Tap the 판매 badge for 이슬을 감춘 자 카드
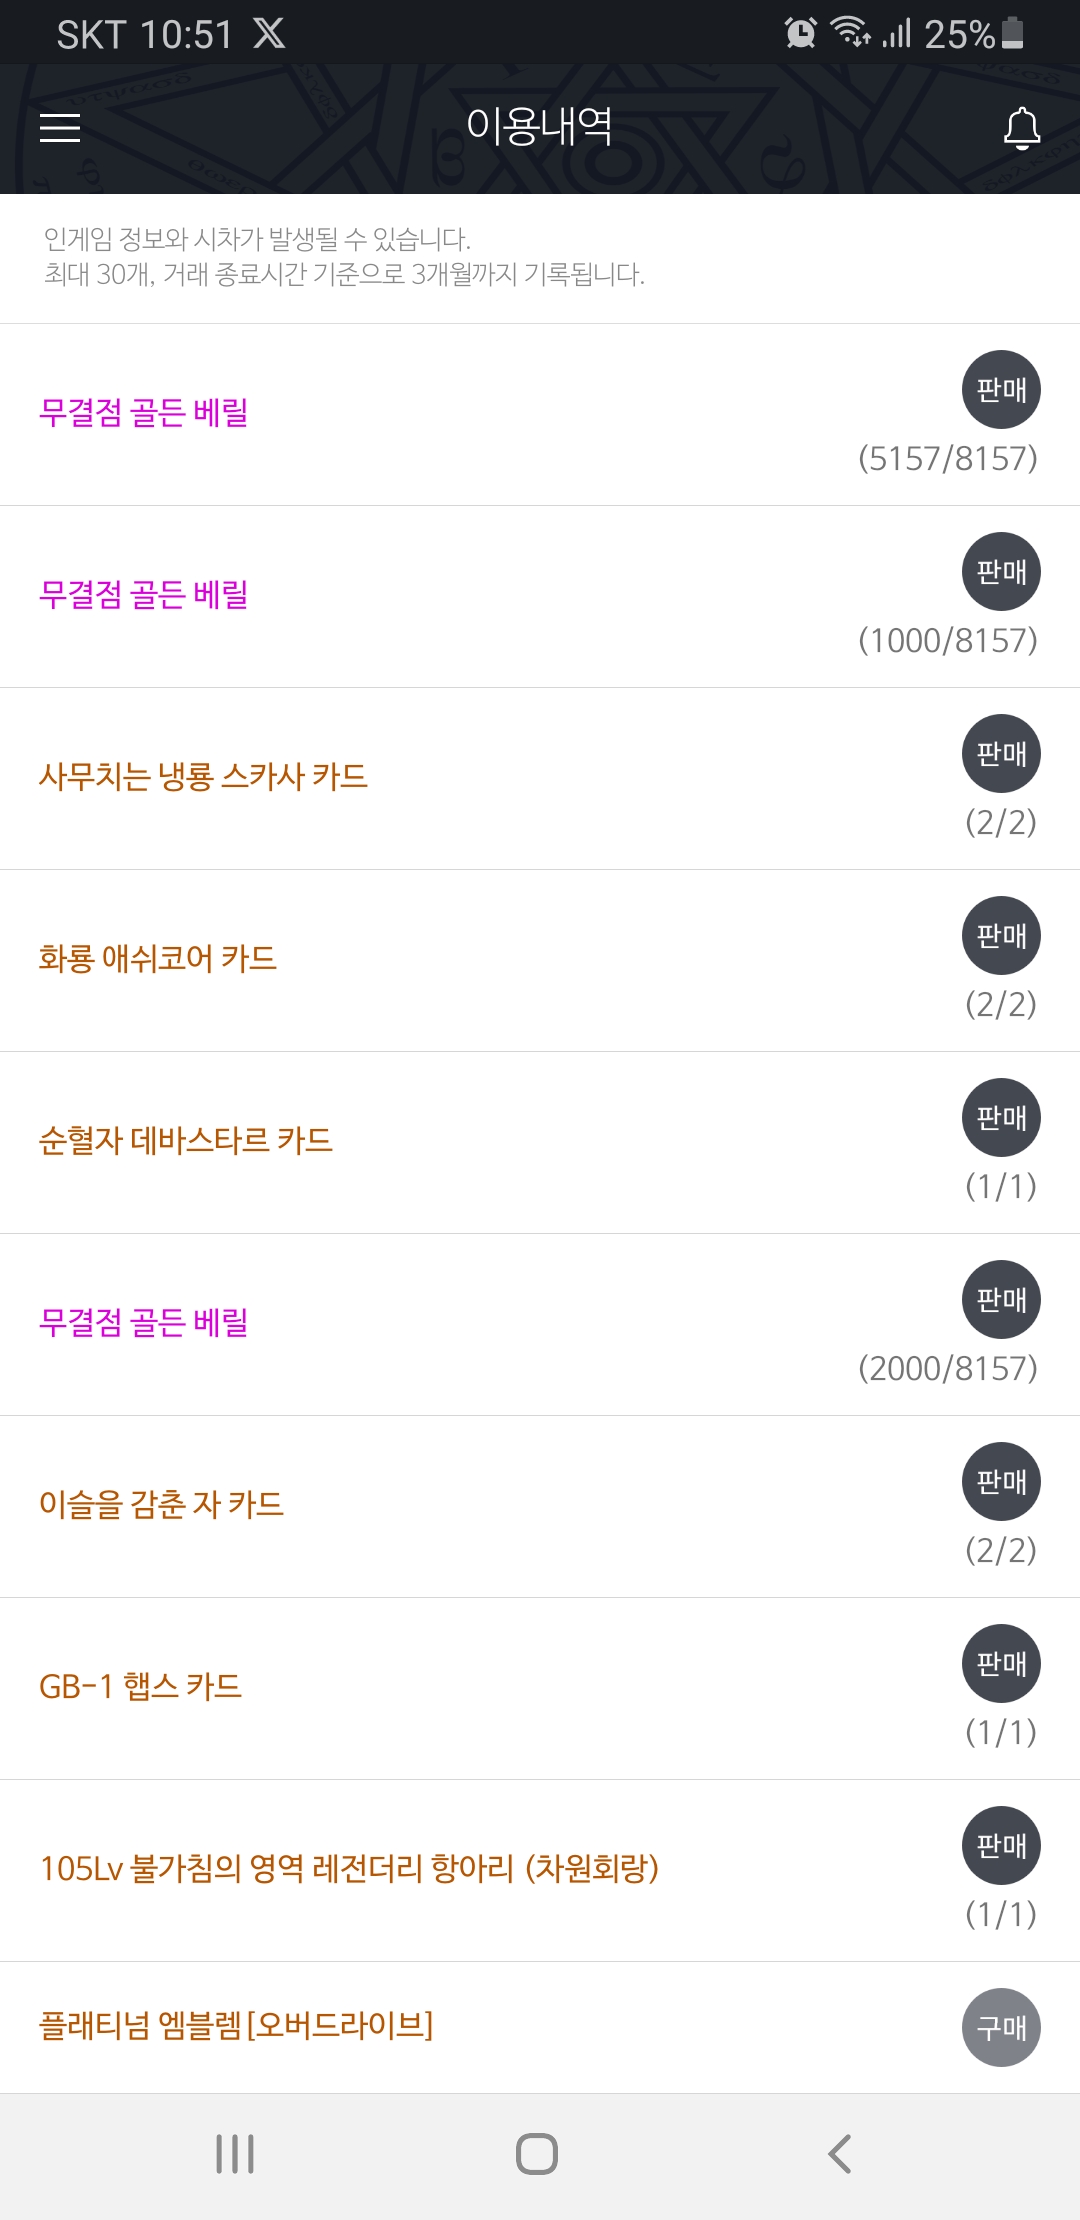1080x2220 pixels. coord(1001,1482)
